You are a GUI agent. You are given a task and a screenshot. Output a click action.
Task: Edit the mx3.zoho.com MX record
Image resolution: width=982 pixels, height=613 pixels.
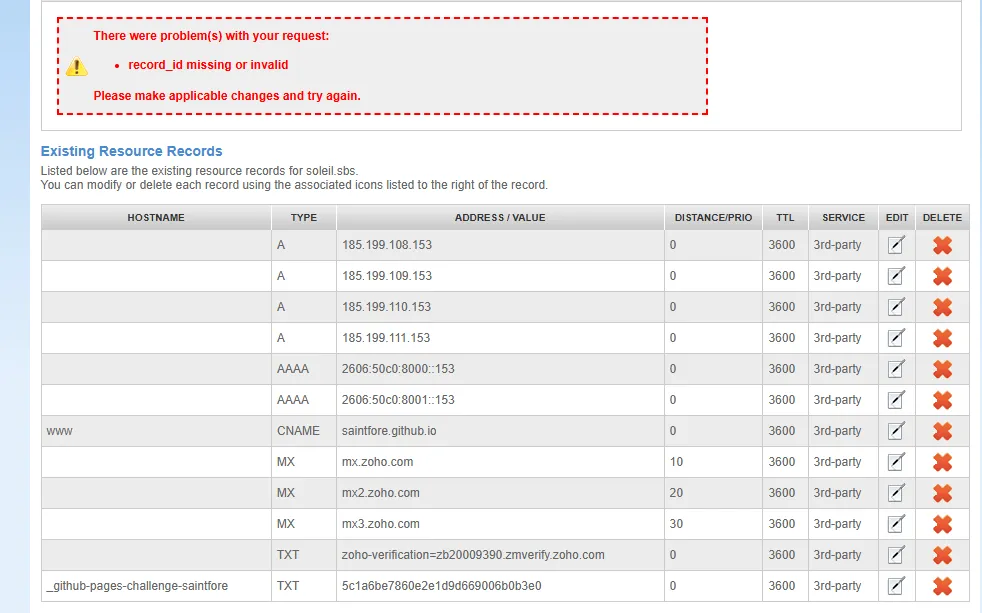coord(896,524)
